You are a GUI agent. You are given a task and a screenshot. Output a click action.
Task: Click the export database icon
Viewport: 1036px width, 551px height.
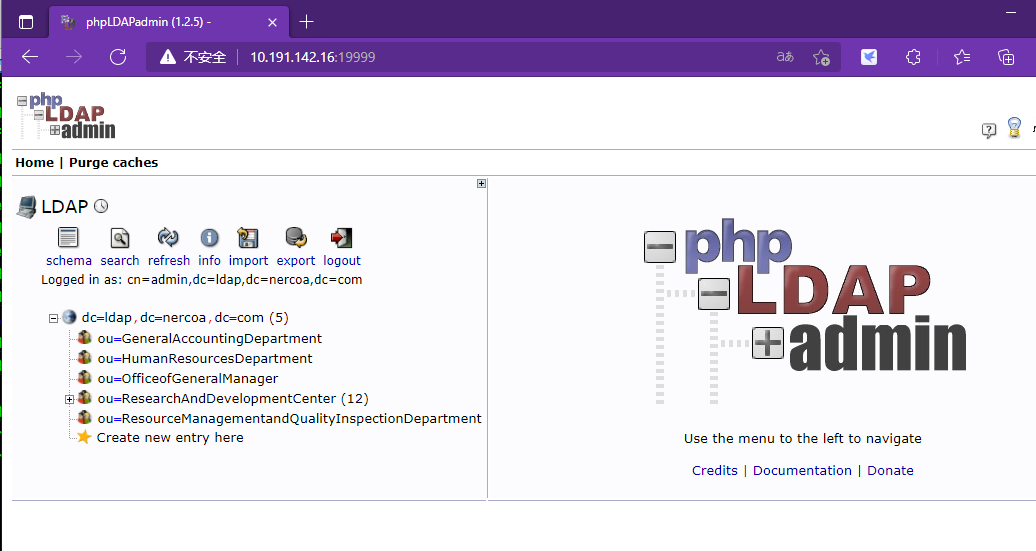point(295,238)
